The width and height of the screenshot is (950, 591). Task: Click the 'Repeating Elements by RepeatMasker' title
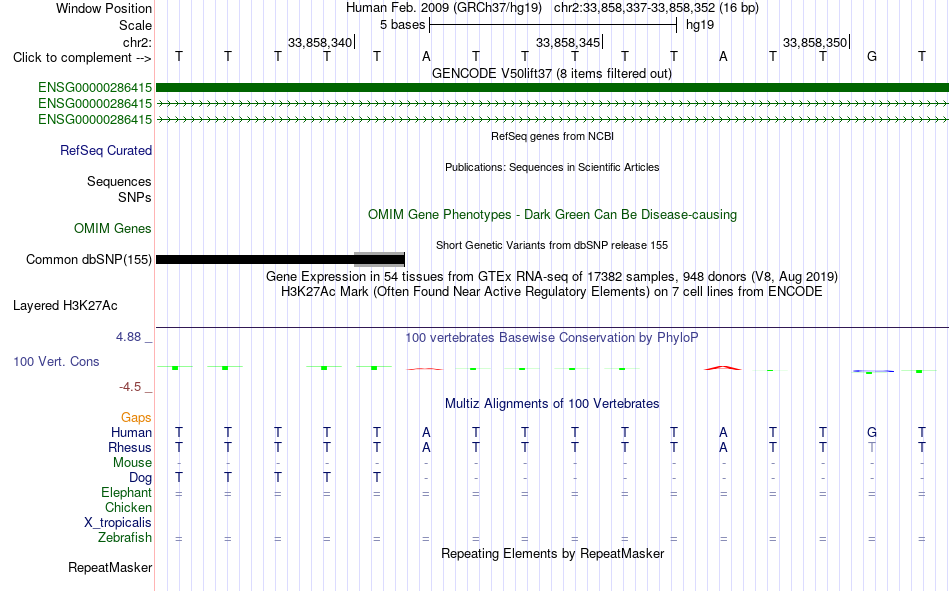pyautogui.click(x=553, y=553)
